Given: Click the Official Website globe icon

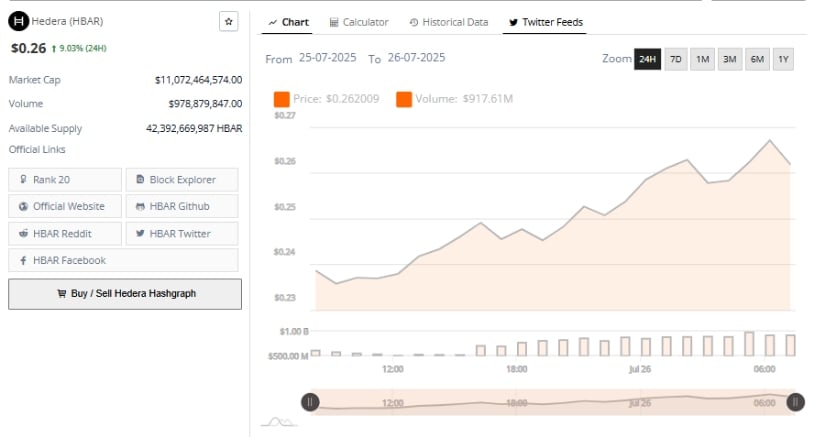Looking at the screenshot, I should click(x=23, y=207).
